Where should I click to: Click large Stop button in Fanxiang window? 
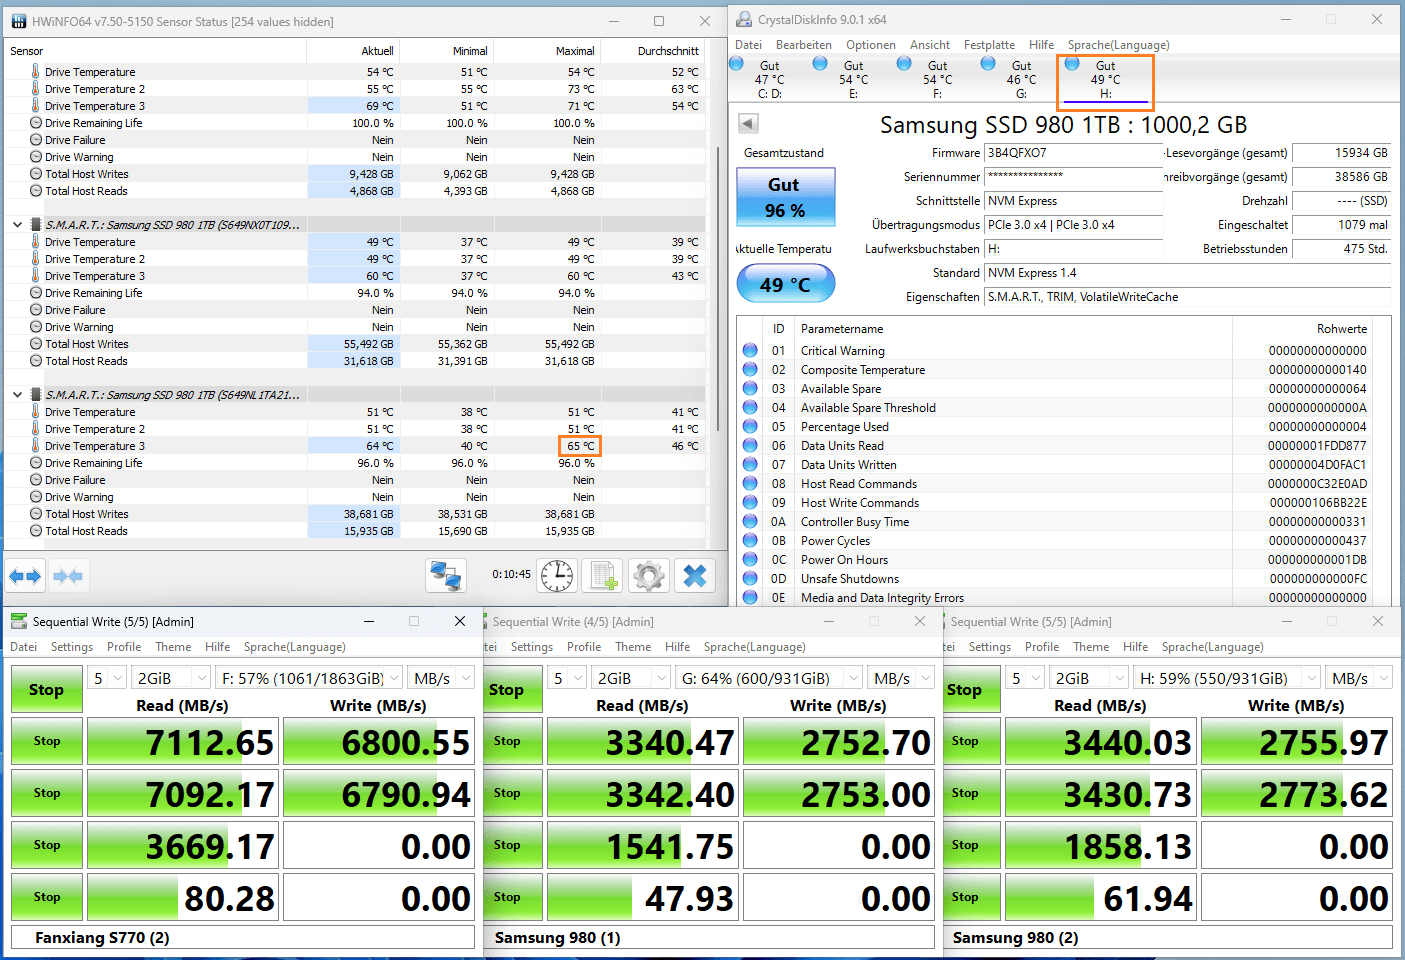[46, 689]
